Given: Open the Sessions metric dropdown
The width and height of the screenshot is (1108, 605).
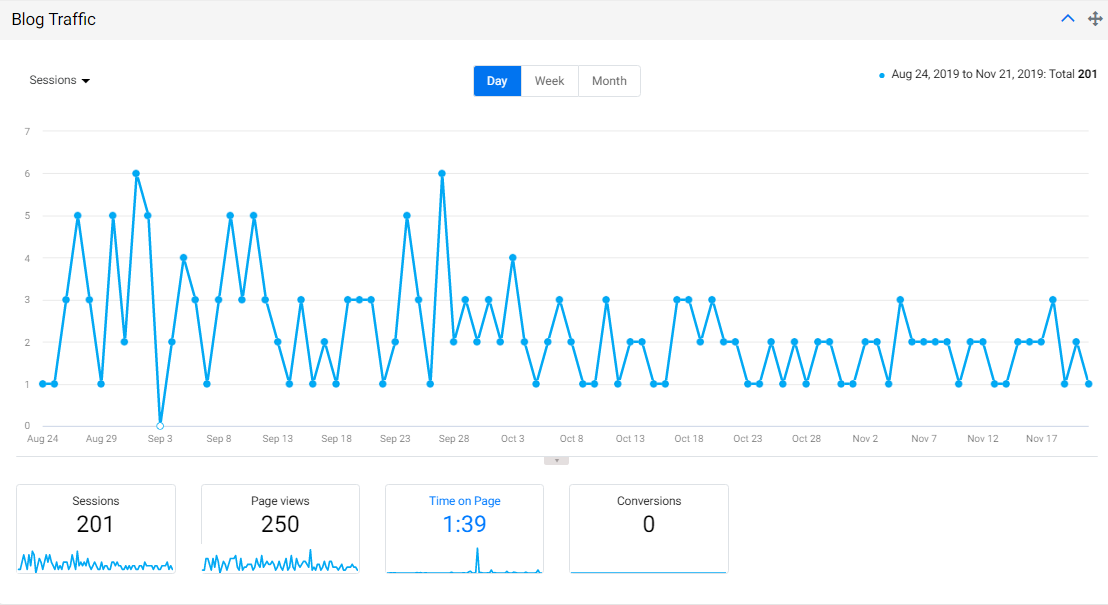Looking at the screenshot, I should point(59,81).
